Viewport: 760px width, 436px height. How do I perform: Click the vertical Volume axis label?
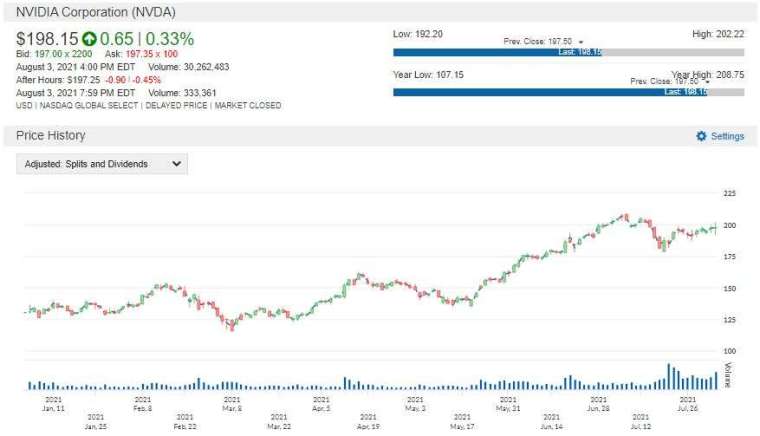tap(728, 375)
